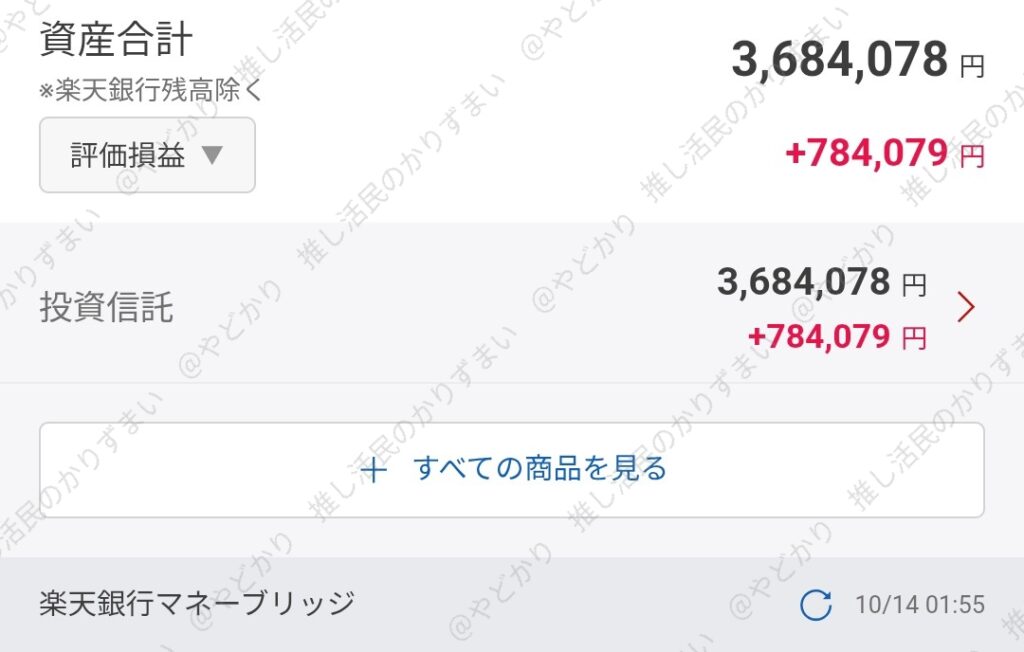This screenshot has height=652, width=1024.
Task: Click the red 円 beside the top gain
Action: pos(972,156)
